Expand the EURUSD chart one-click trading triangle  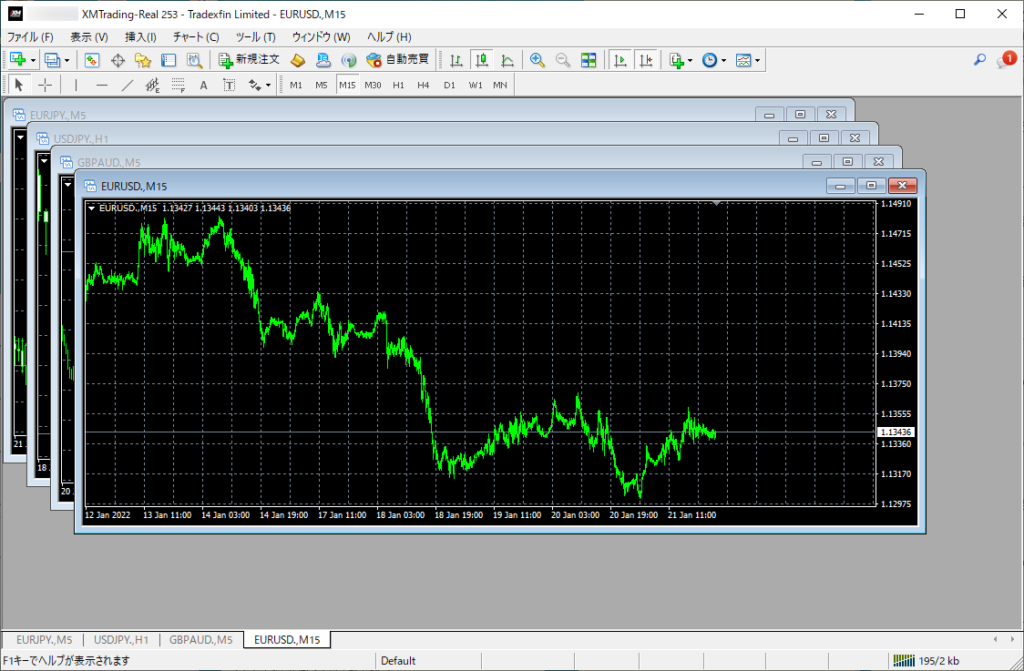click(x=91, y=208)
